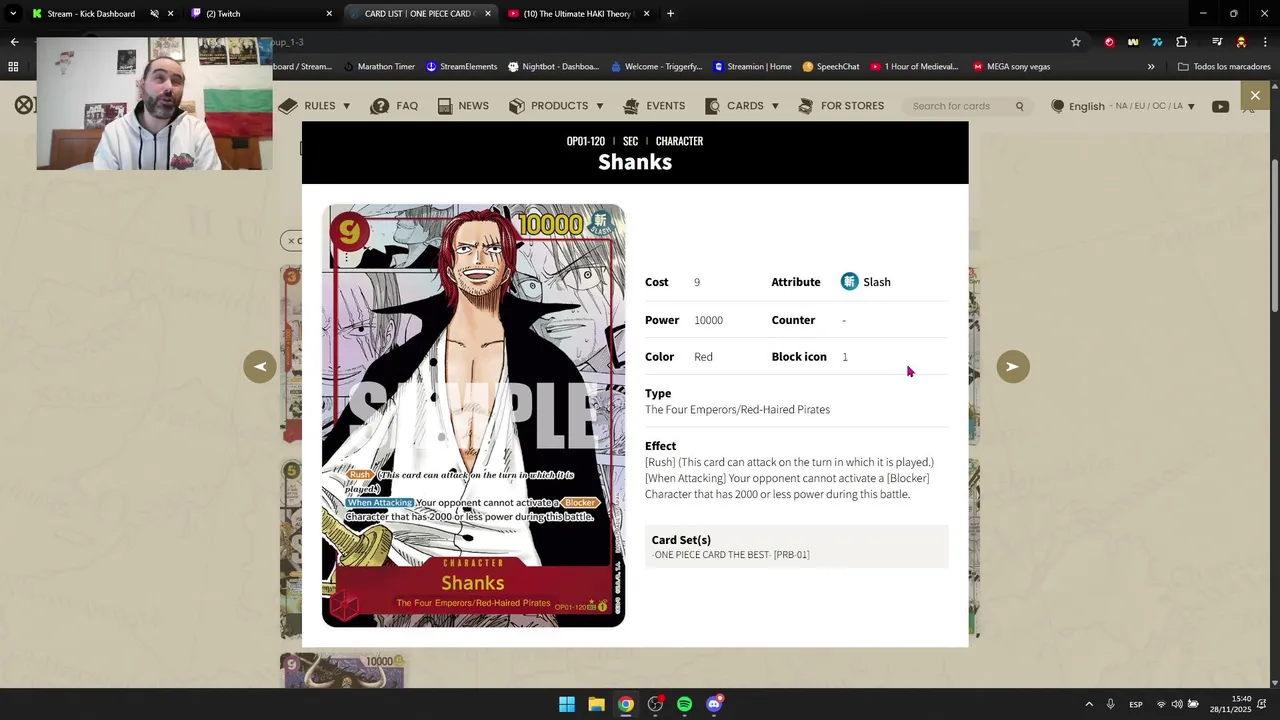1280x720 pixels.
Task: Switch to the (2) Twitch tab
Action: tap(262, 14)
